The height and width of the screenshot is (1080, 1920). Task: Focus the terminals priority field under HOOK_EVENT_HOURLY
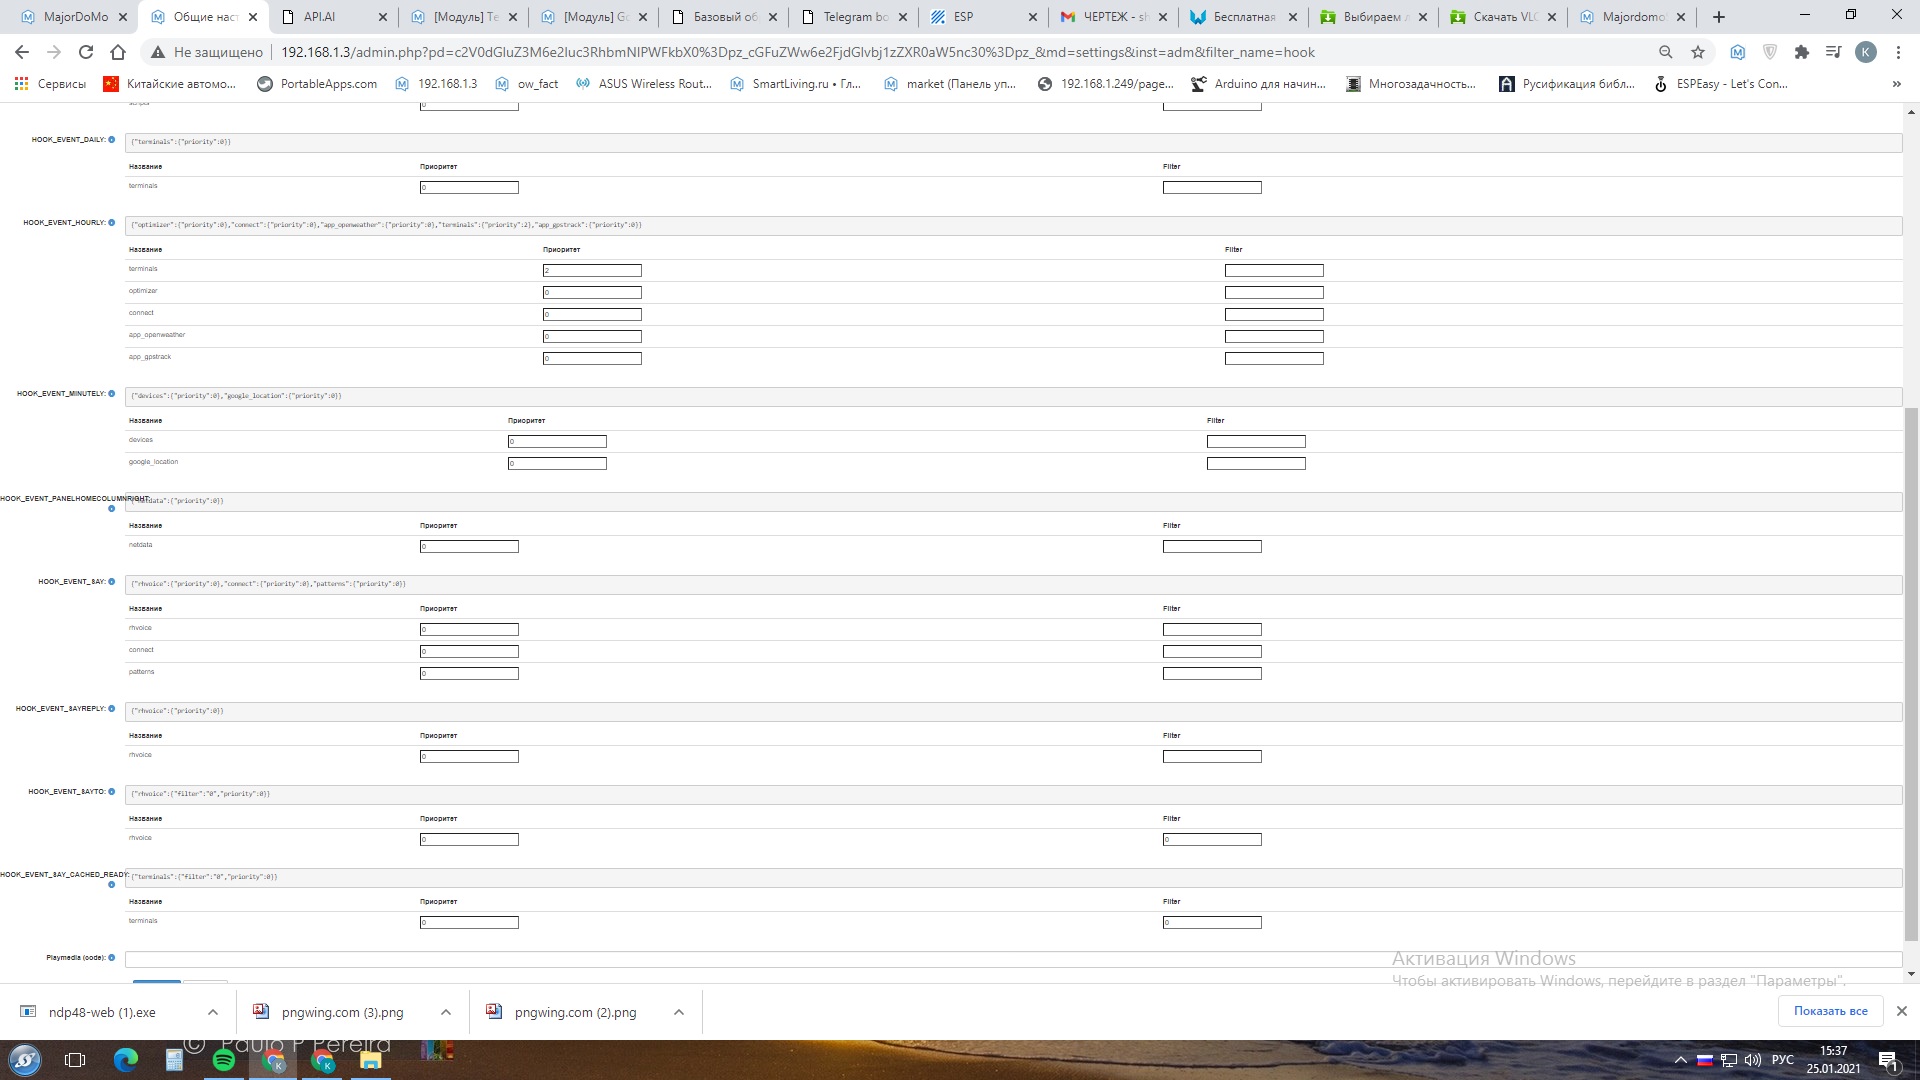pos(592,271)
